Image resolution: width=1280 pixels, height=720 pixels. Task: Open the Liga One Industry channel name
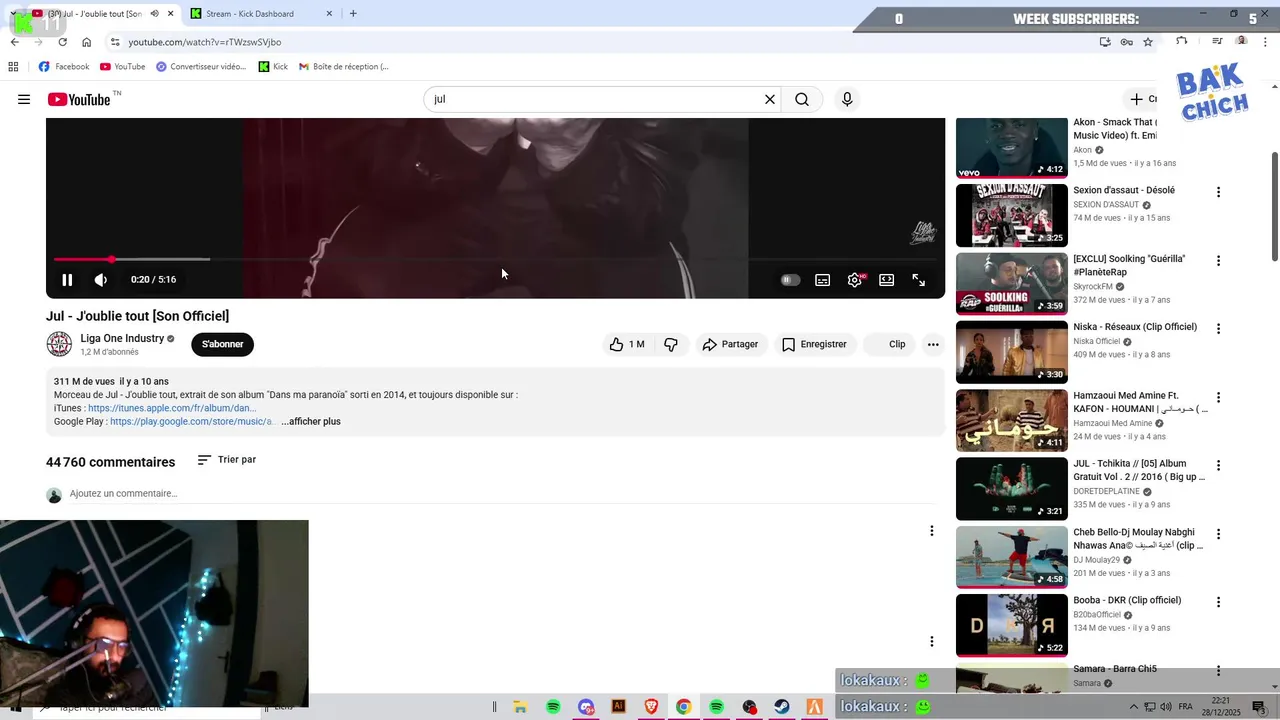[122, 339]
